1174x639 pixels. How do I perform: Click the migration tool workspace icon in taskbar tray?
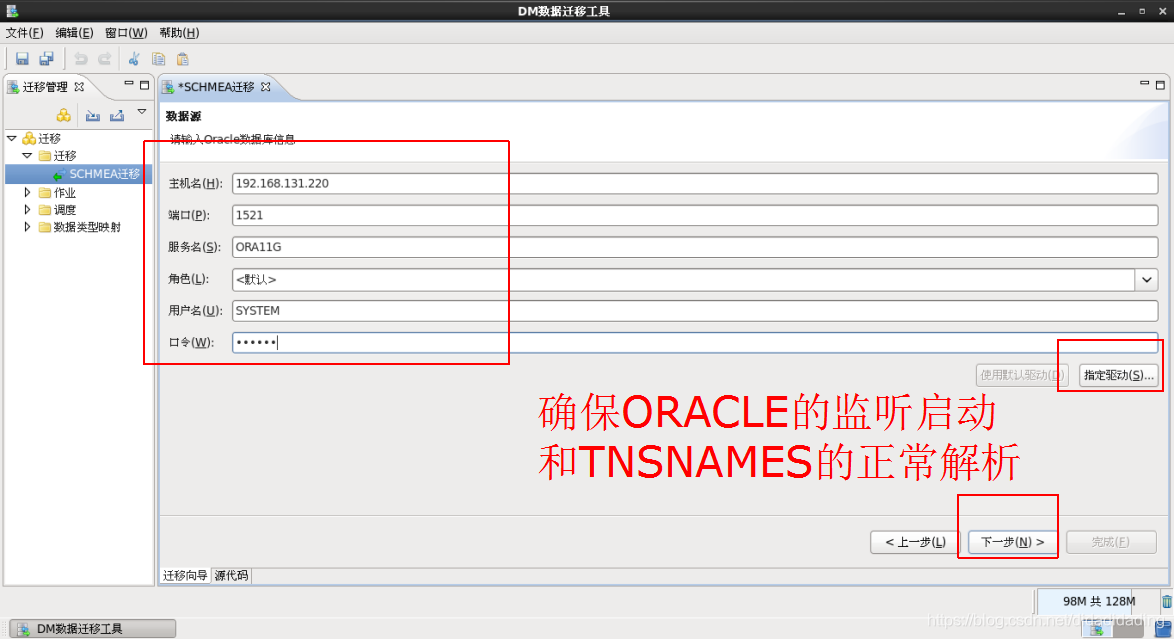pos(1098,629)
